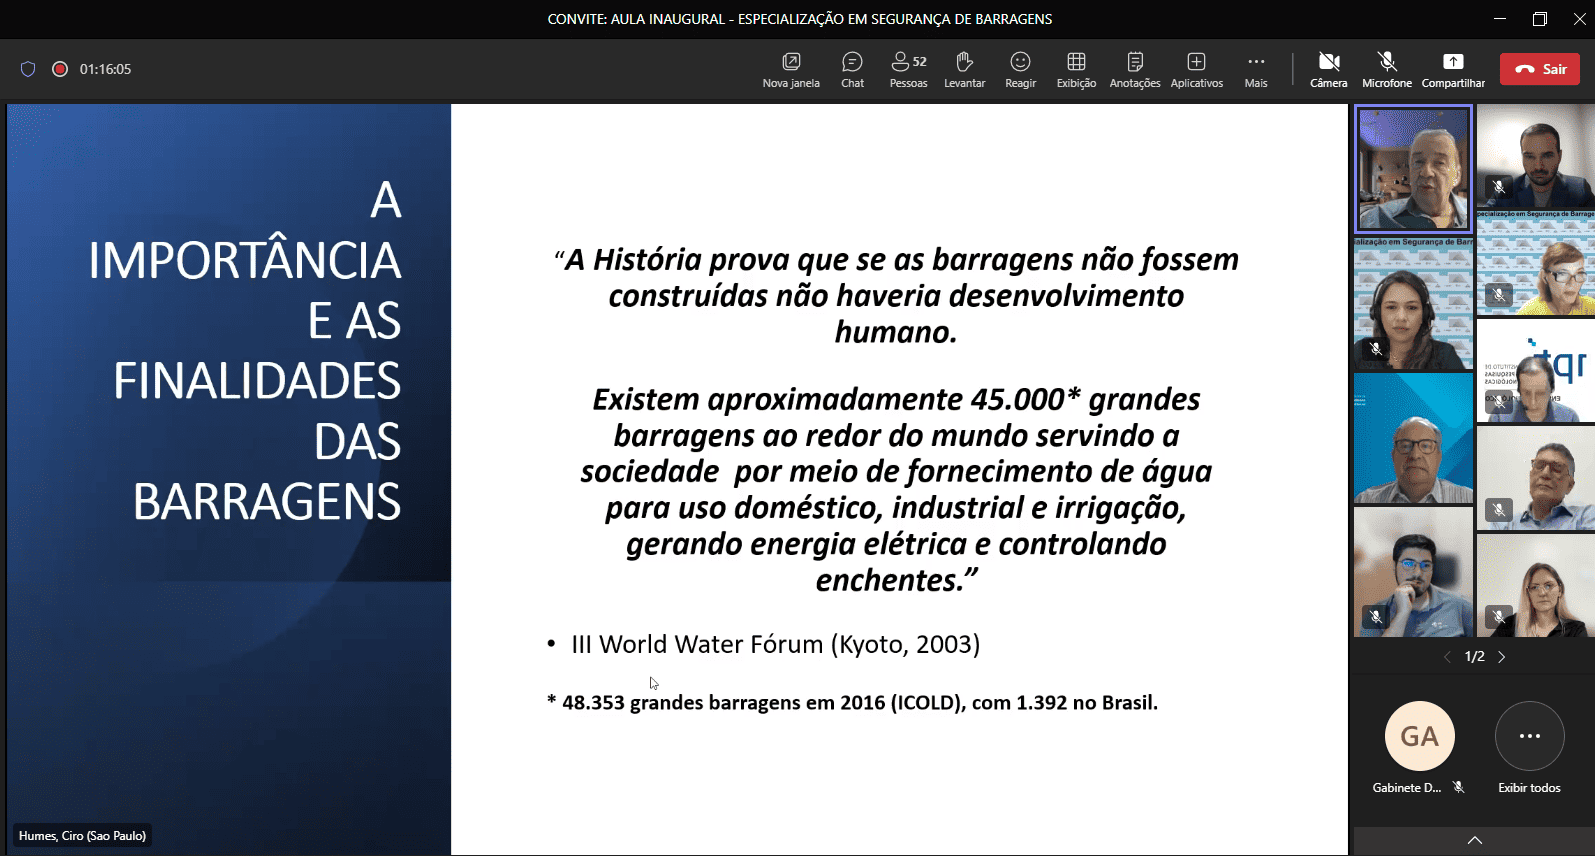The width and height of the screenshot is (1595, 856).
Task: Expand the bottom participant panel chevron
Action: (1474, 840)
